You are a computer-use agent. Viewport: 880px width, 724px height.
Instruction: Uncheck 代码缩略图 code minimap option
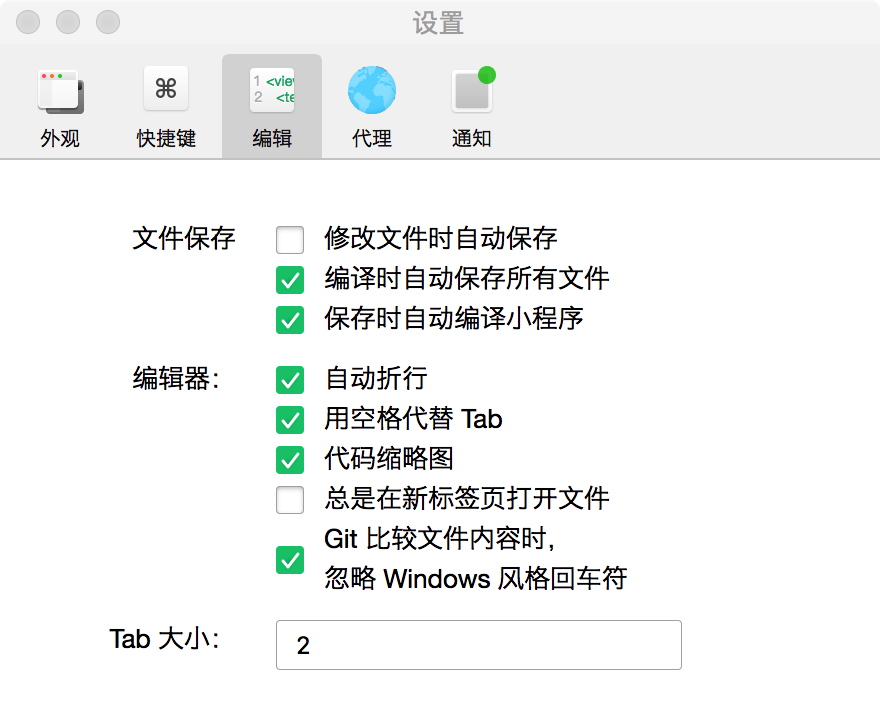click(x=290, y=459)
